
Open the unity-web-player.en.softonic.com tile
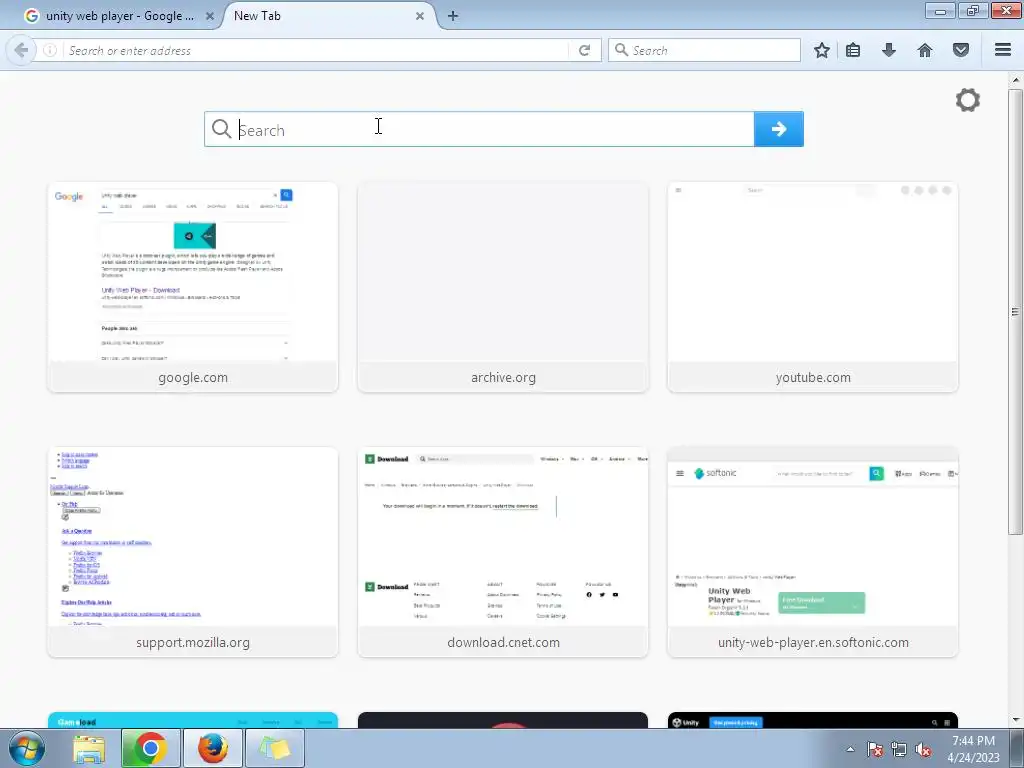[x=813, y=552]
